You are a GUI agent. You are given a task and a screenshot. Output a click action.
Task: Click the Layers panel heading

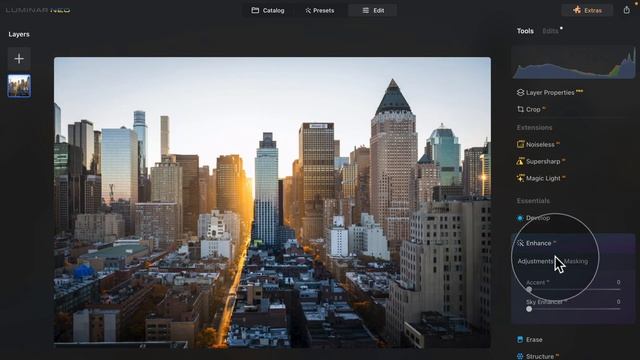click(19, 34)
